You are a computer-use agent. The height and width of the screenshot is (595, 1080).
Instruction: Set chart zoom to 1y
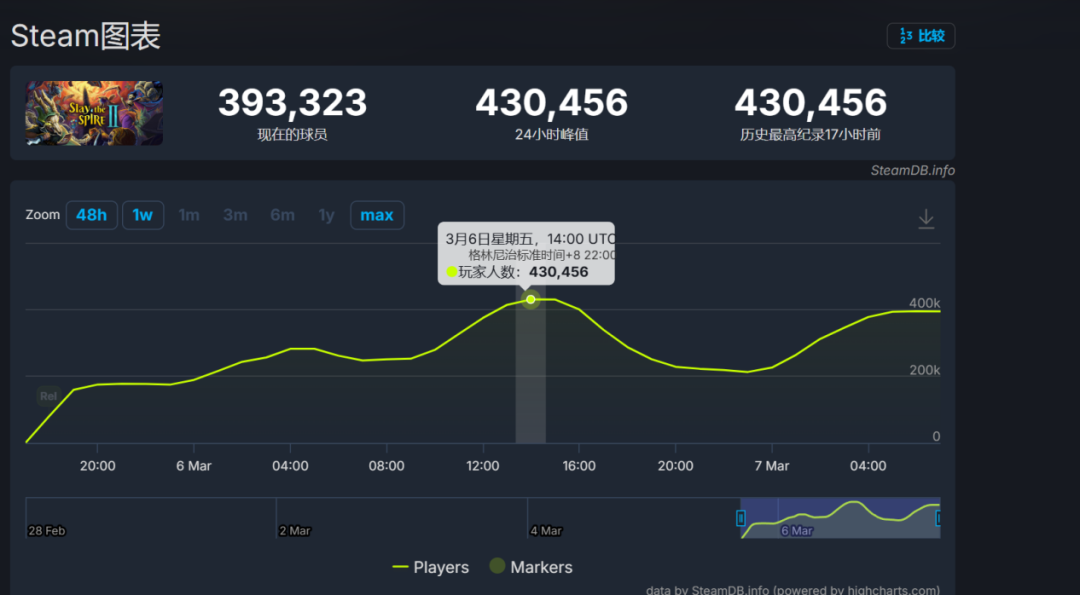click(x=326, y=215)
